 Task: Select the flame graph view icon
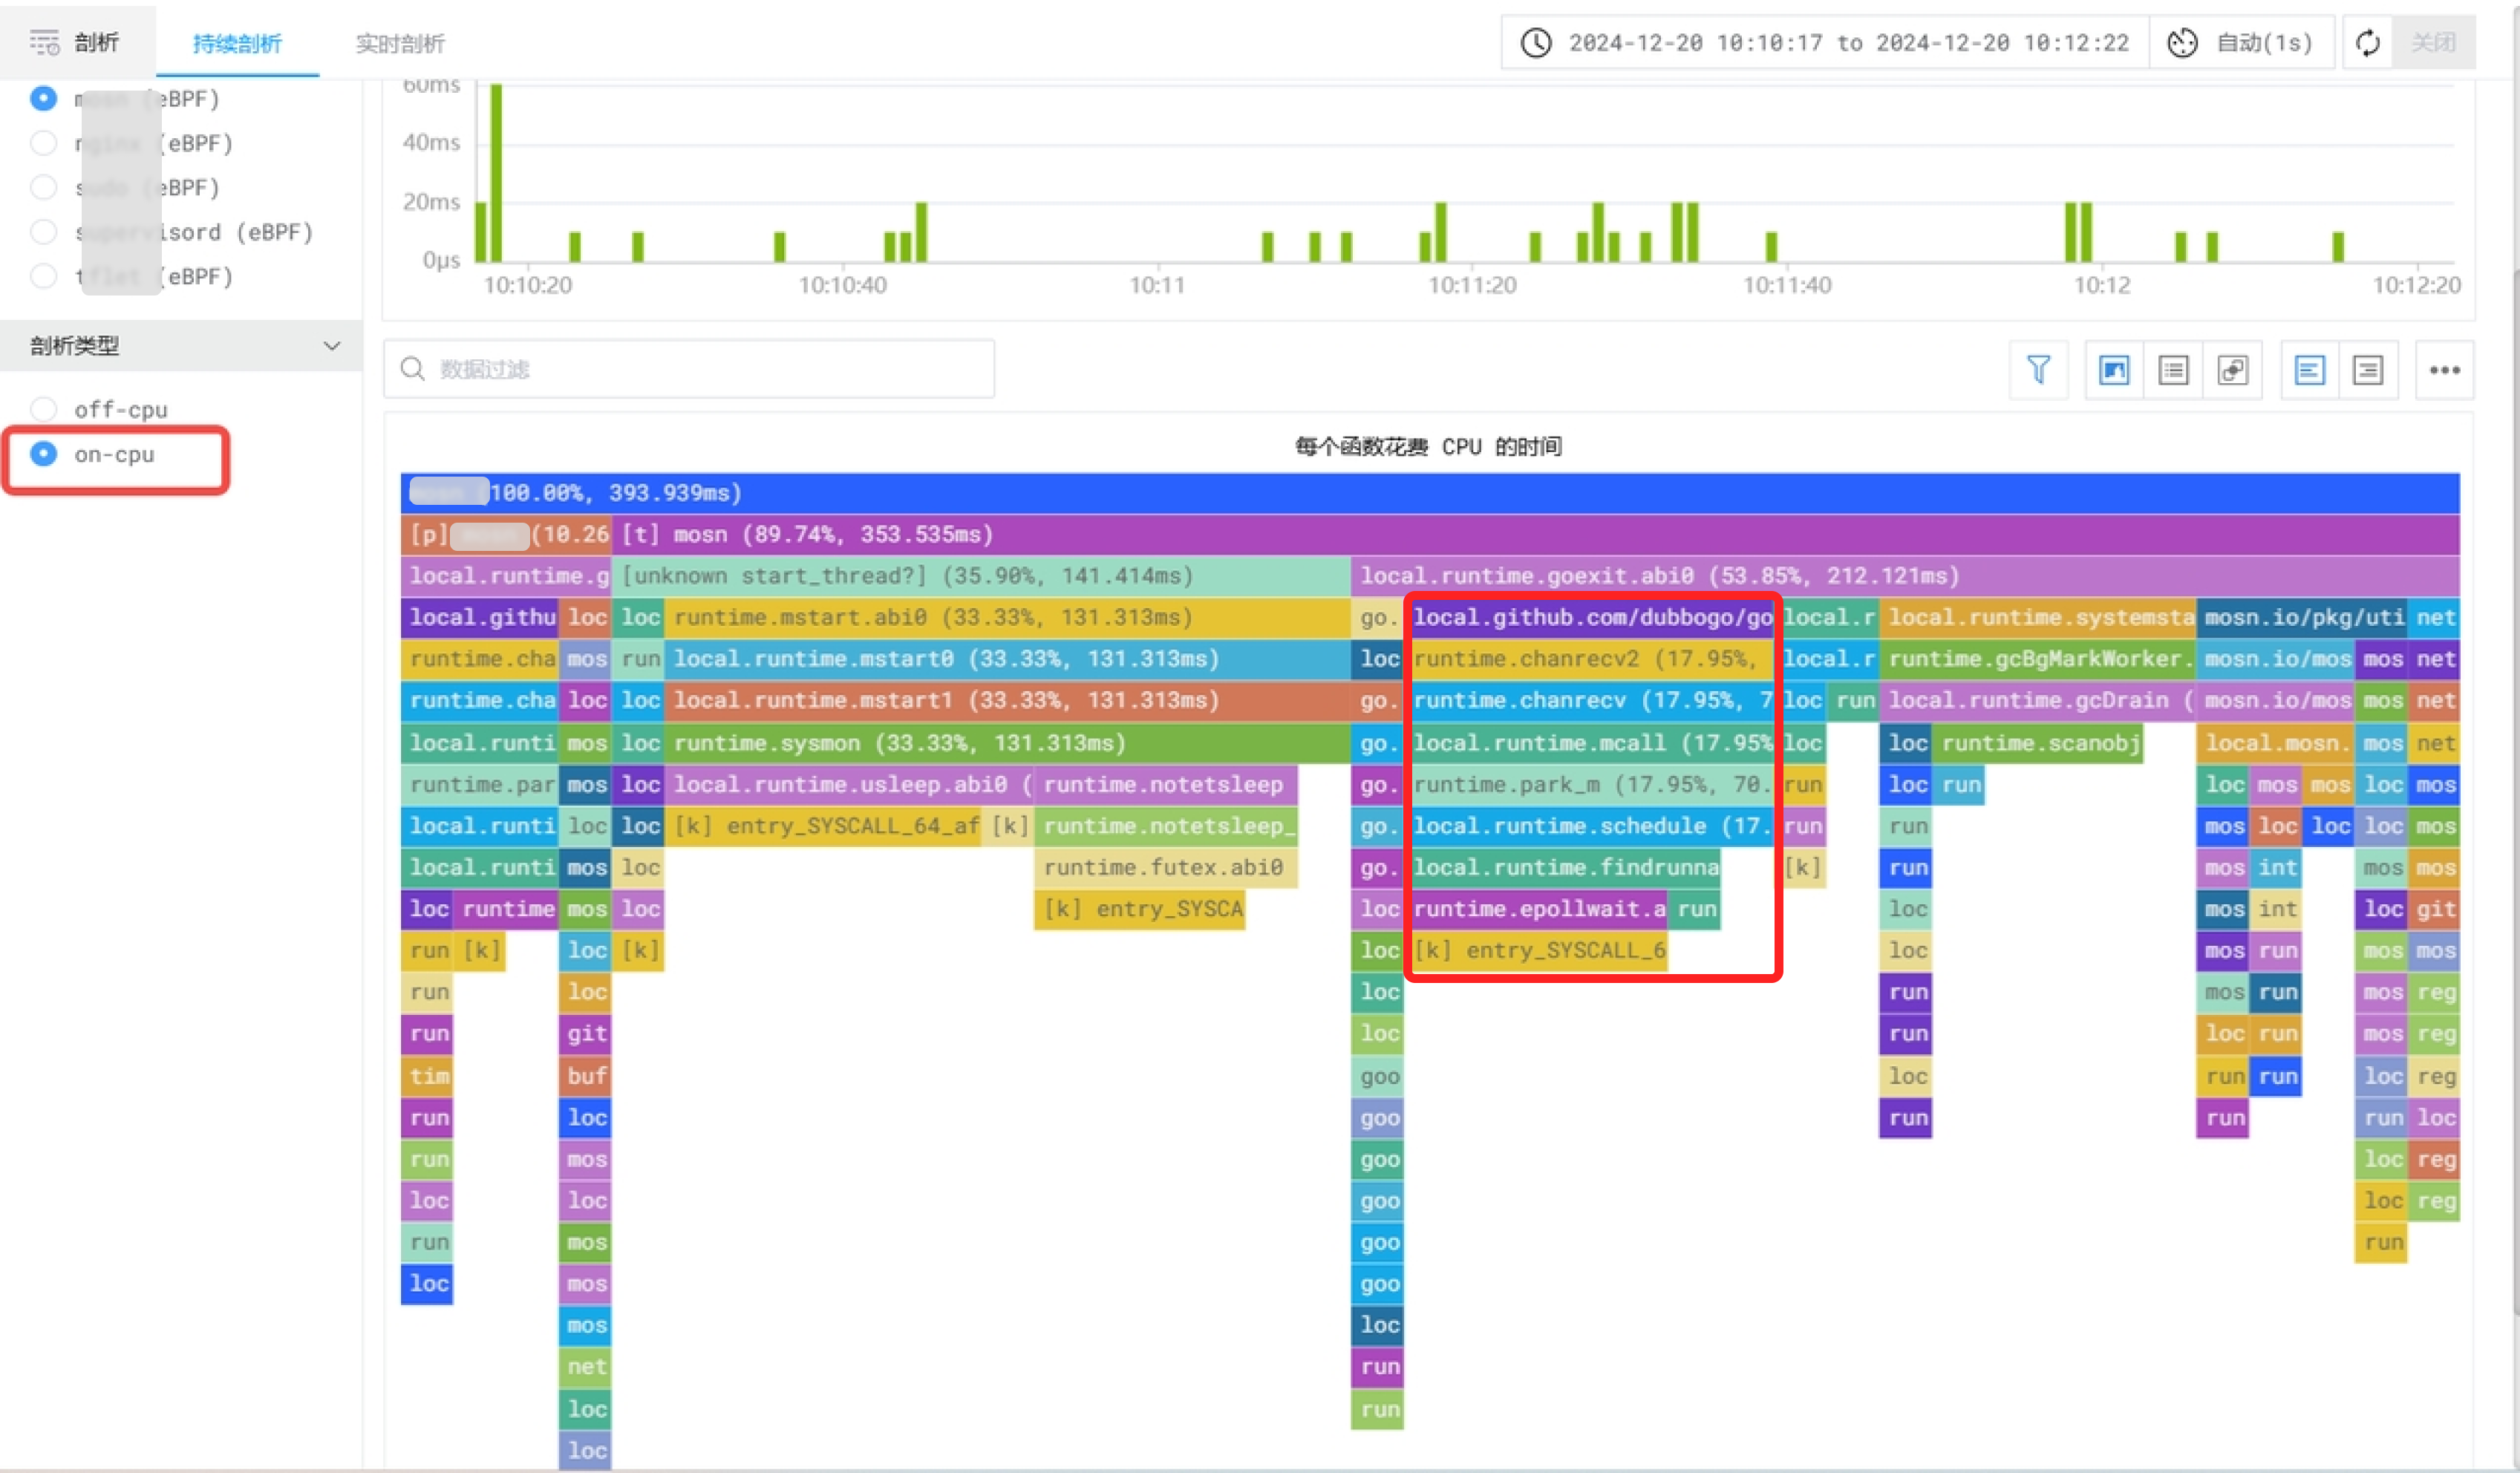click(x=2113, y=370)
